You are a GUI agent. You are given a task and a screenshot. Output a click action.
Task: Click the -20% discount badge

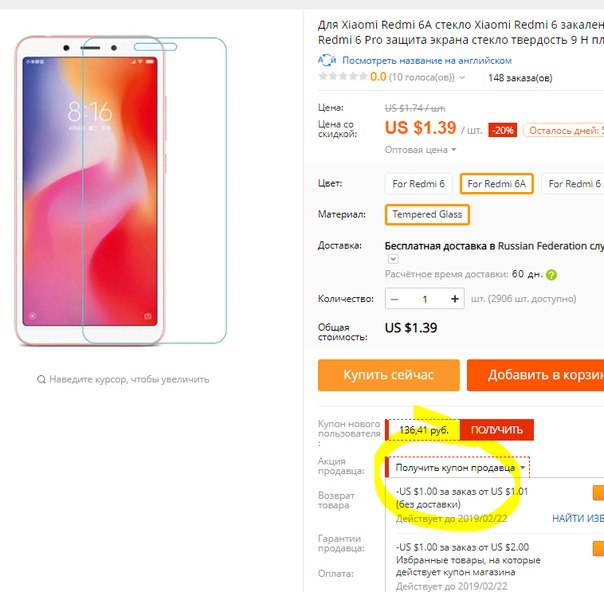coord(503,131)
